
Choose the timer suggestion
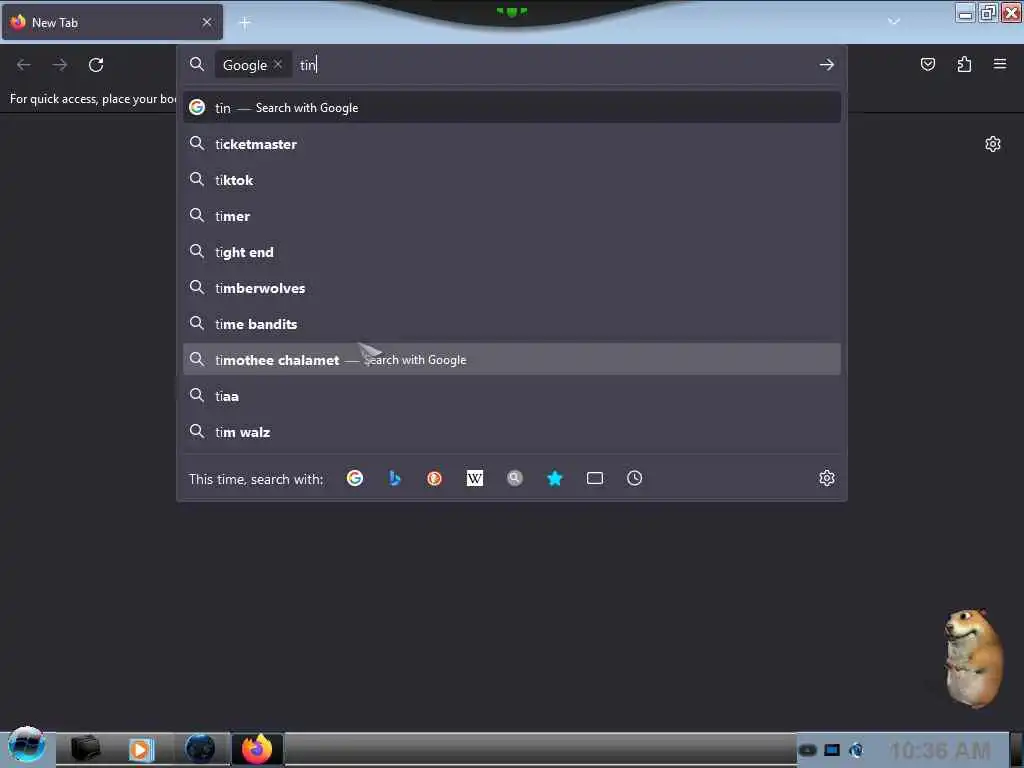511,216
